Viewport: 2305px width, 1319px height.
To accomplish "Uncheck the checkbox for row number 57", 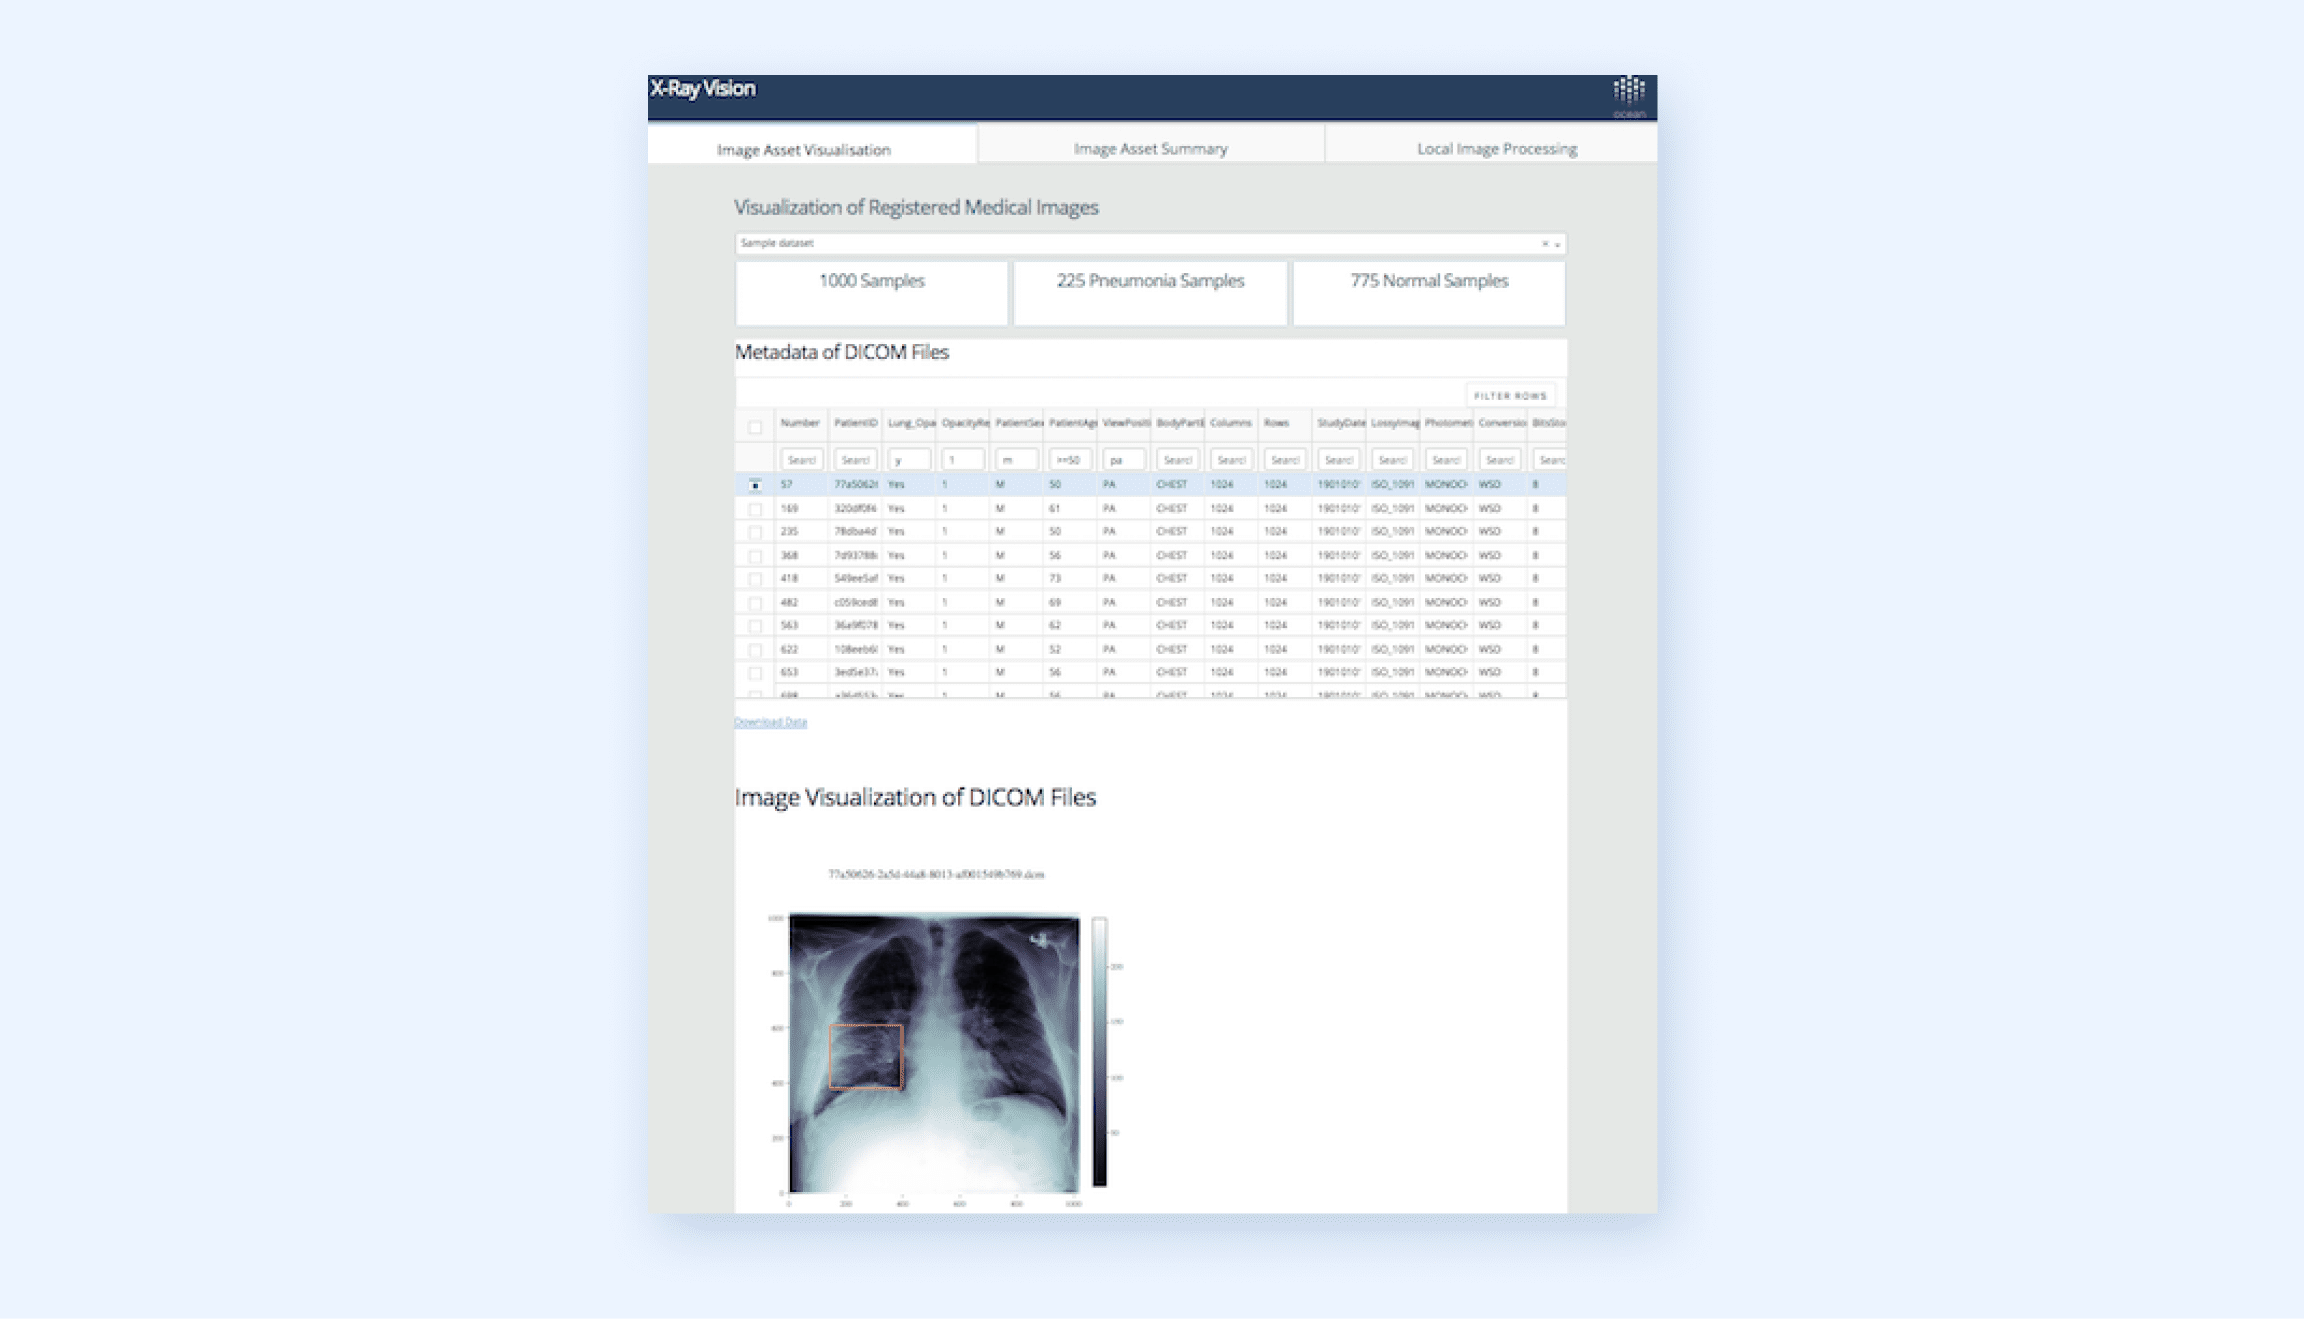I will coord(755,485).
